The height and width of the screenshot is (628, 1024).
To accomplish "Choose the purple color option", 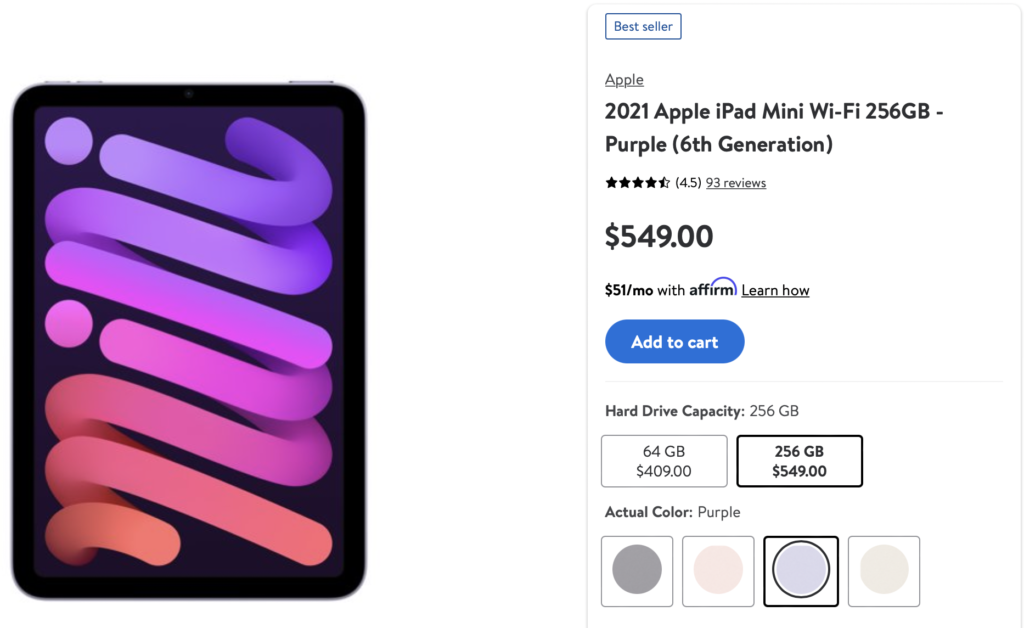I will 800,571.
